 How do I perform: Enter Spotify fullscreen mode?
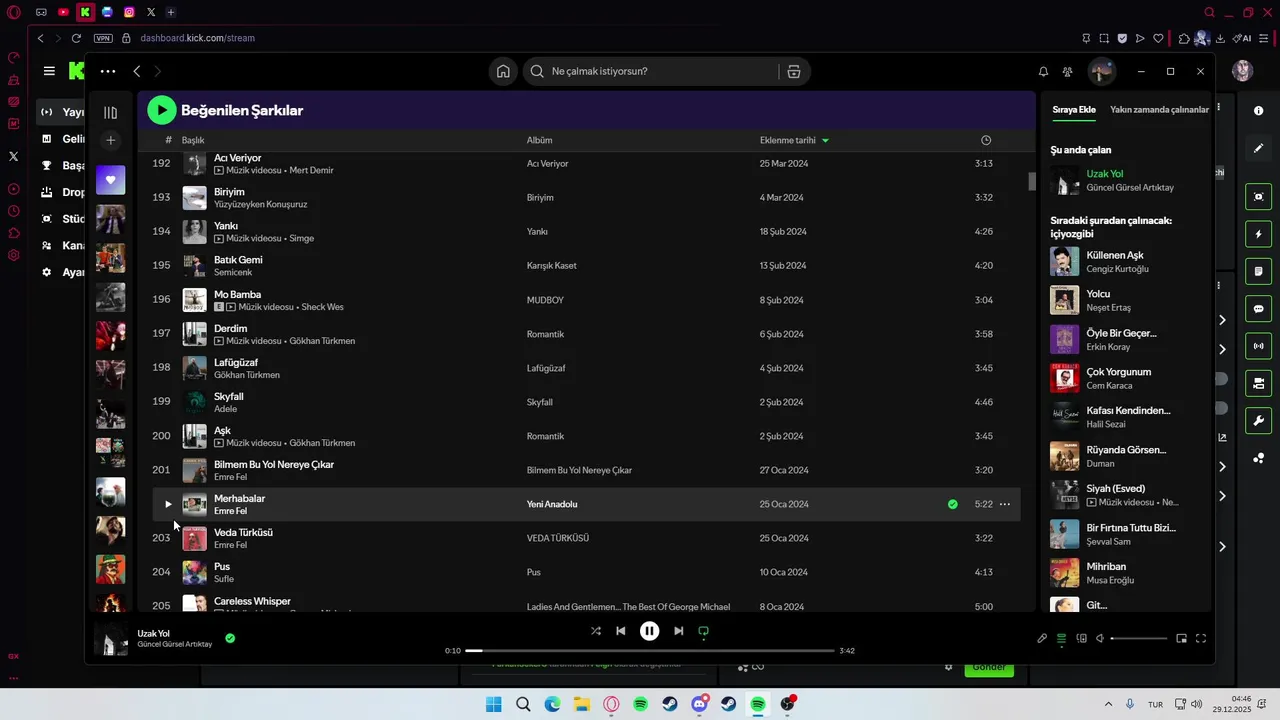[x=1201, y=638]
